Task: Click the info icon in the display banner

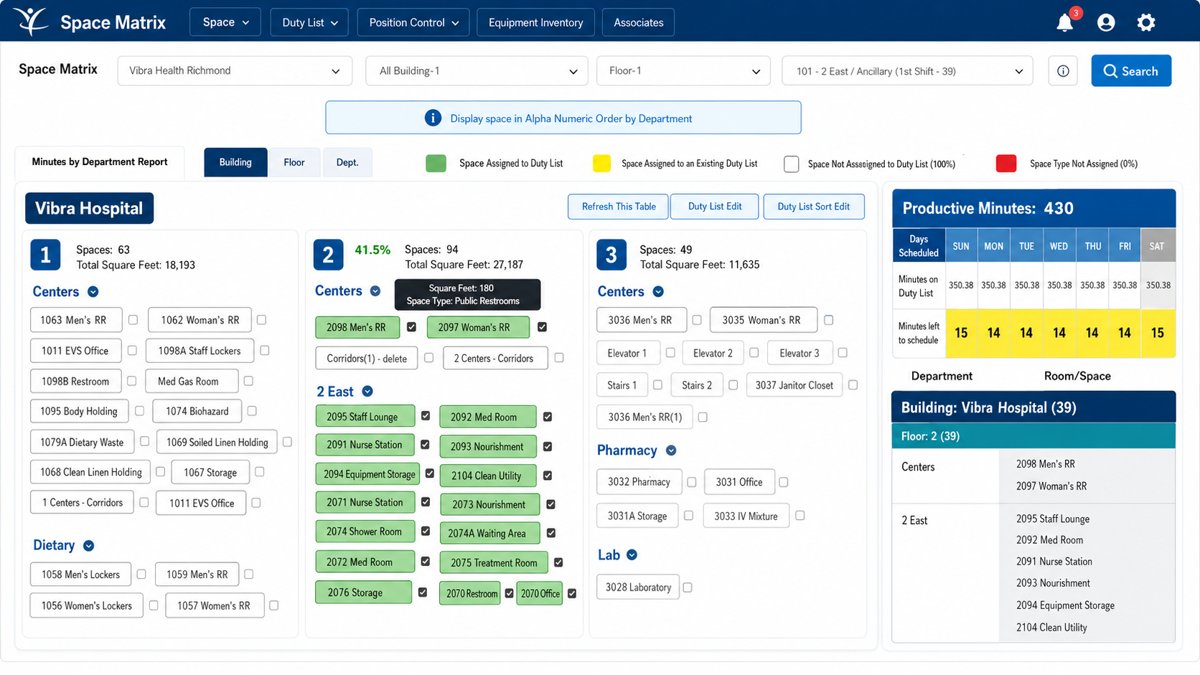Action: (x=433, y=118)
